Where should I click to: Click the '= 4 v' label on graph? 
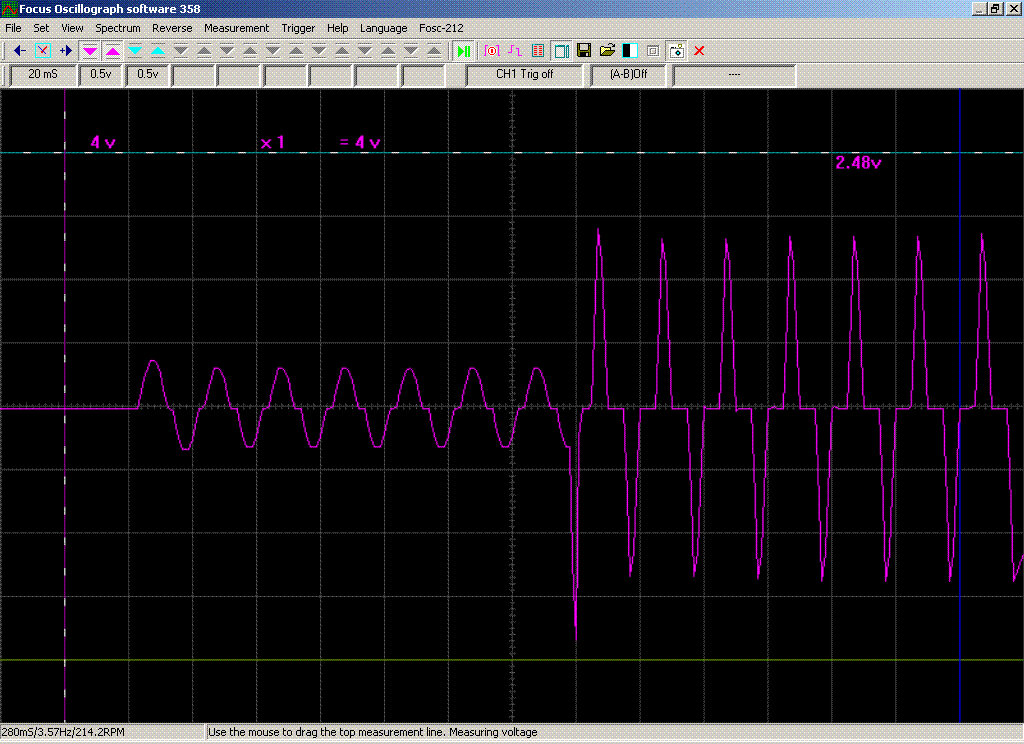(x=360, y=142)
